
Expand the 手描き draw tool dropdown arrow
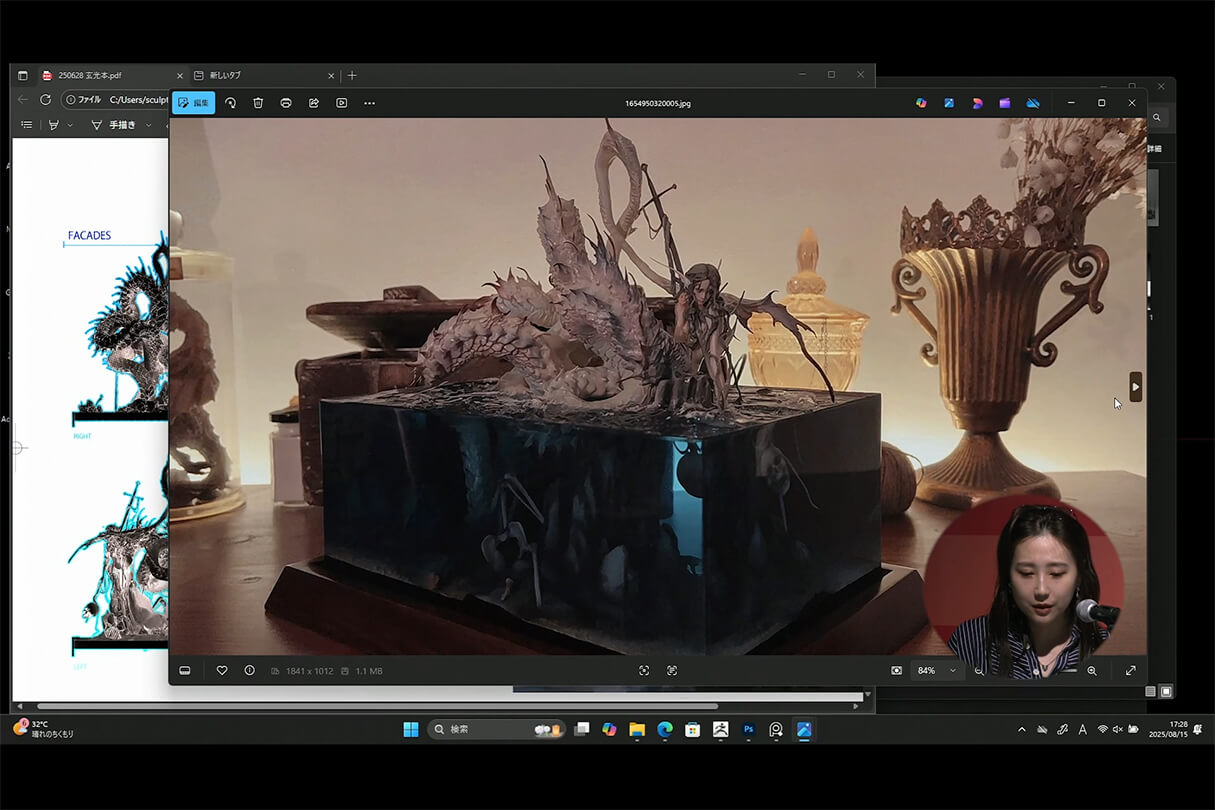click(149, 125)
